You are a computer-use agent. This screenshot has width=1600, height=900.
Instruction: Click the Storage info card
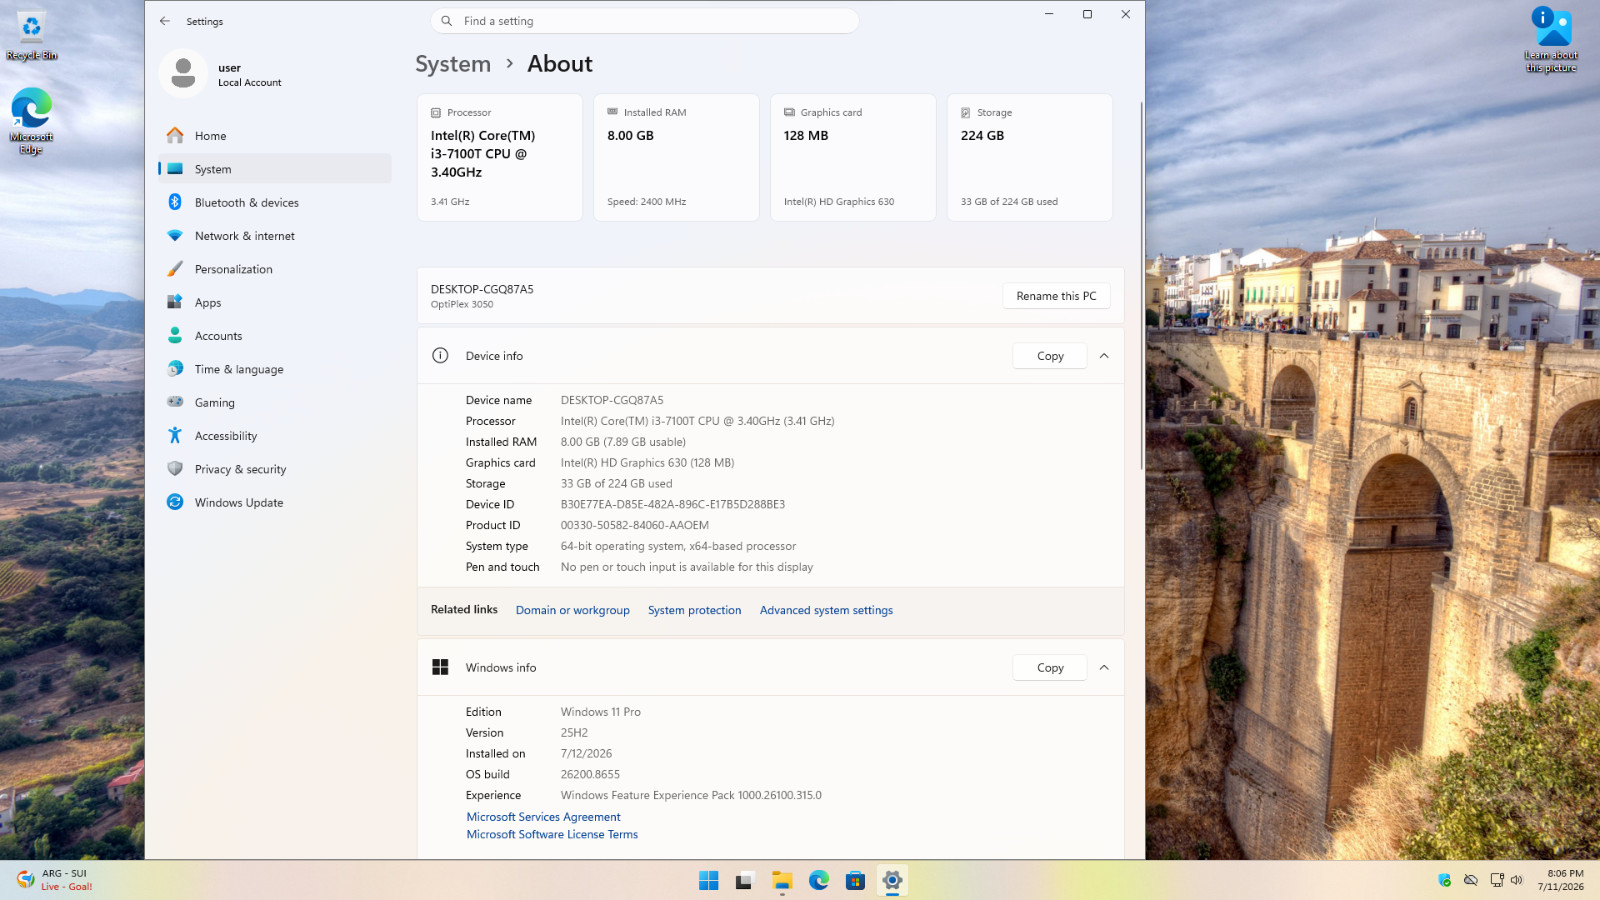pos(1029,157)
